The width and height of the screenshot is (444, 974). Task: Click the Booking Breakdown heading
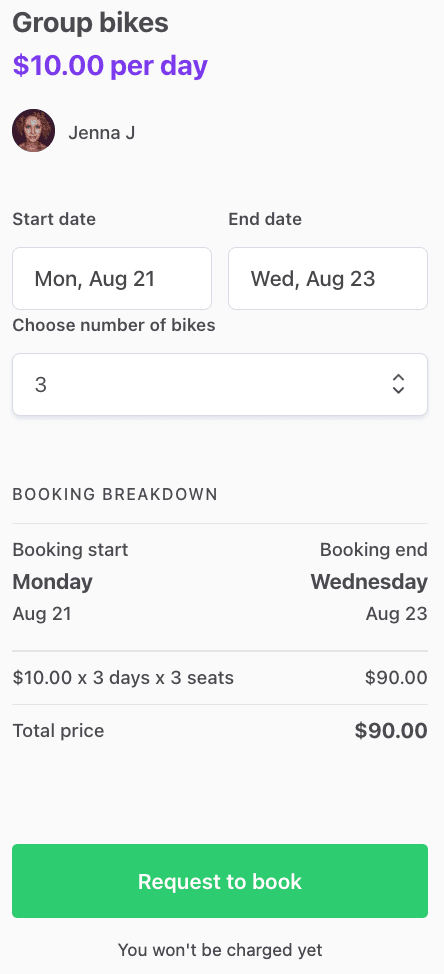(x=115, y=494)
